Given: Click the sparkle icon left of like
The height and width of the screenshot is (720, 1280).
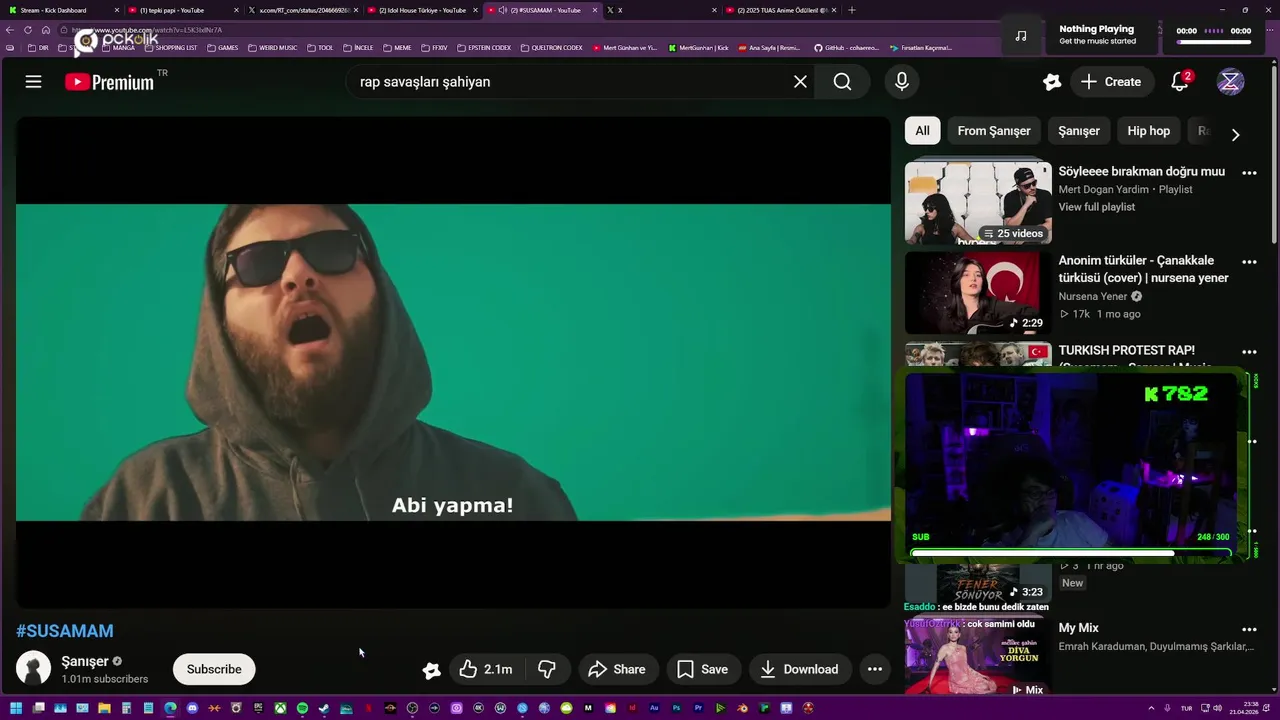Looking at the screenshot, I should tap(432, 670).
